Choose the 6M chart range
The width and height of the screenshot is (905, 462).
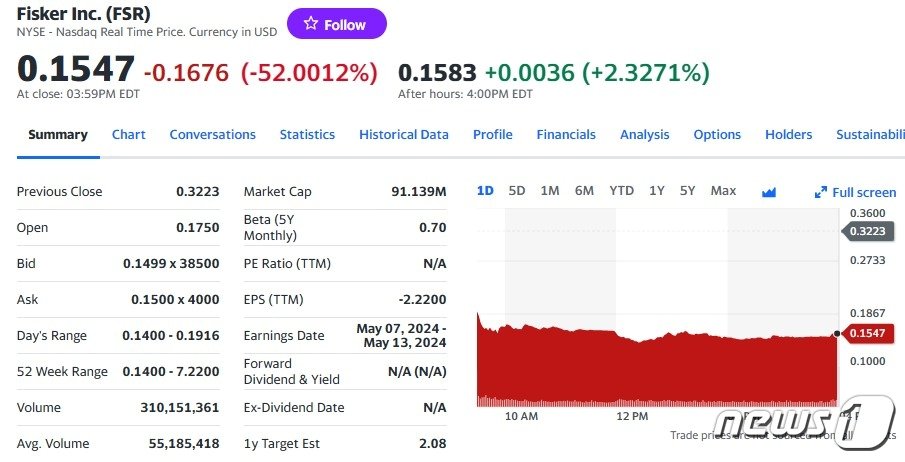[x=584, y=191]
